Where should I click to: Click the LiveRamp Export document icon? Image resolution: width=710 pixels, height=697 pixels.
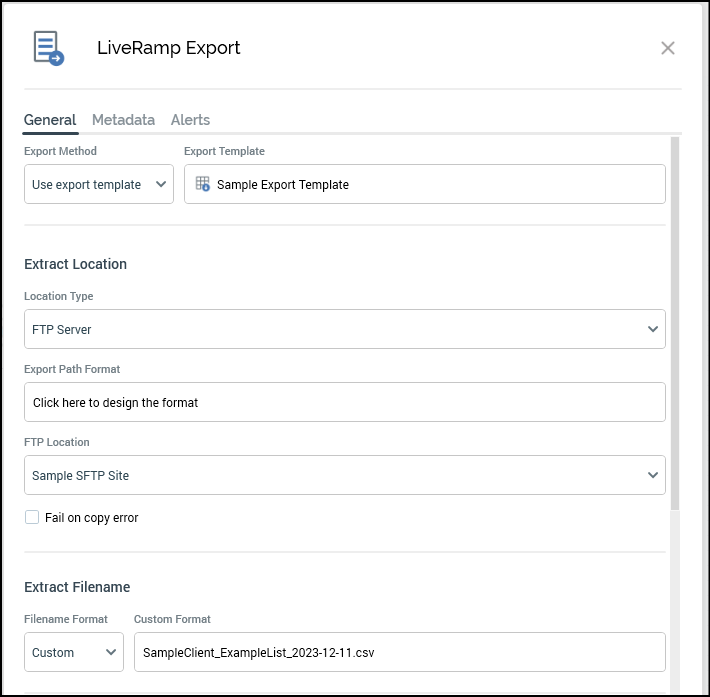[x=48, y=48]
